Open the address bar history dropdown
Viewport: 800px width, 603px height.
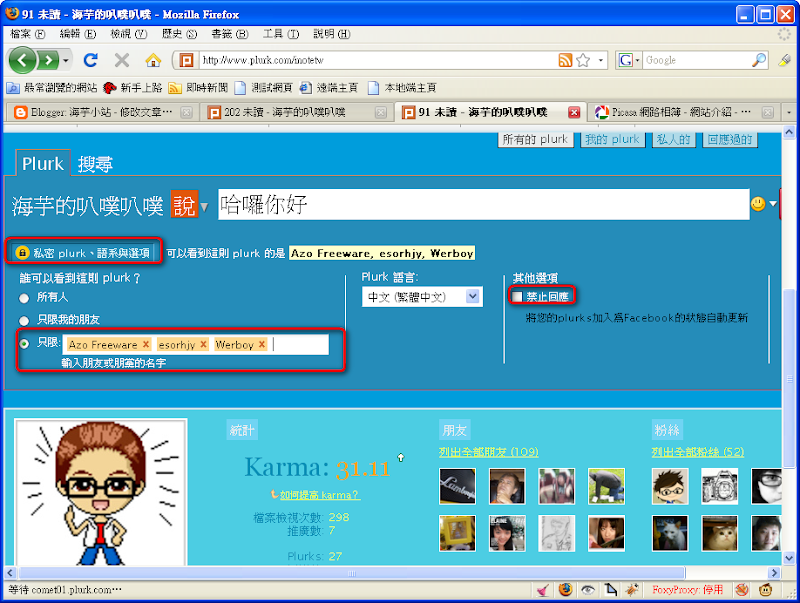coord(601,60)
